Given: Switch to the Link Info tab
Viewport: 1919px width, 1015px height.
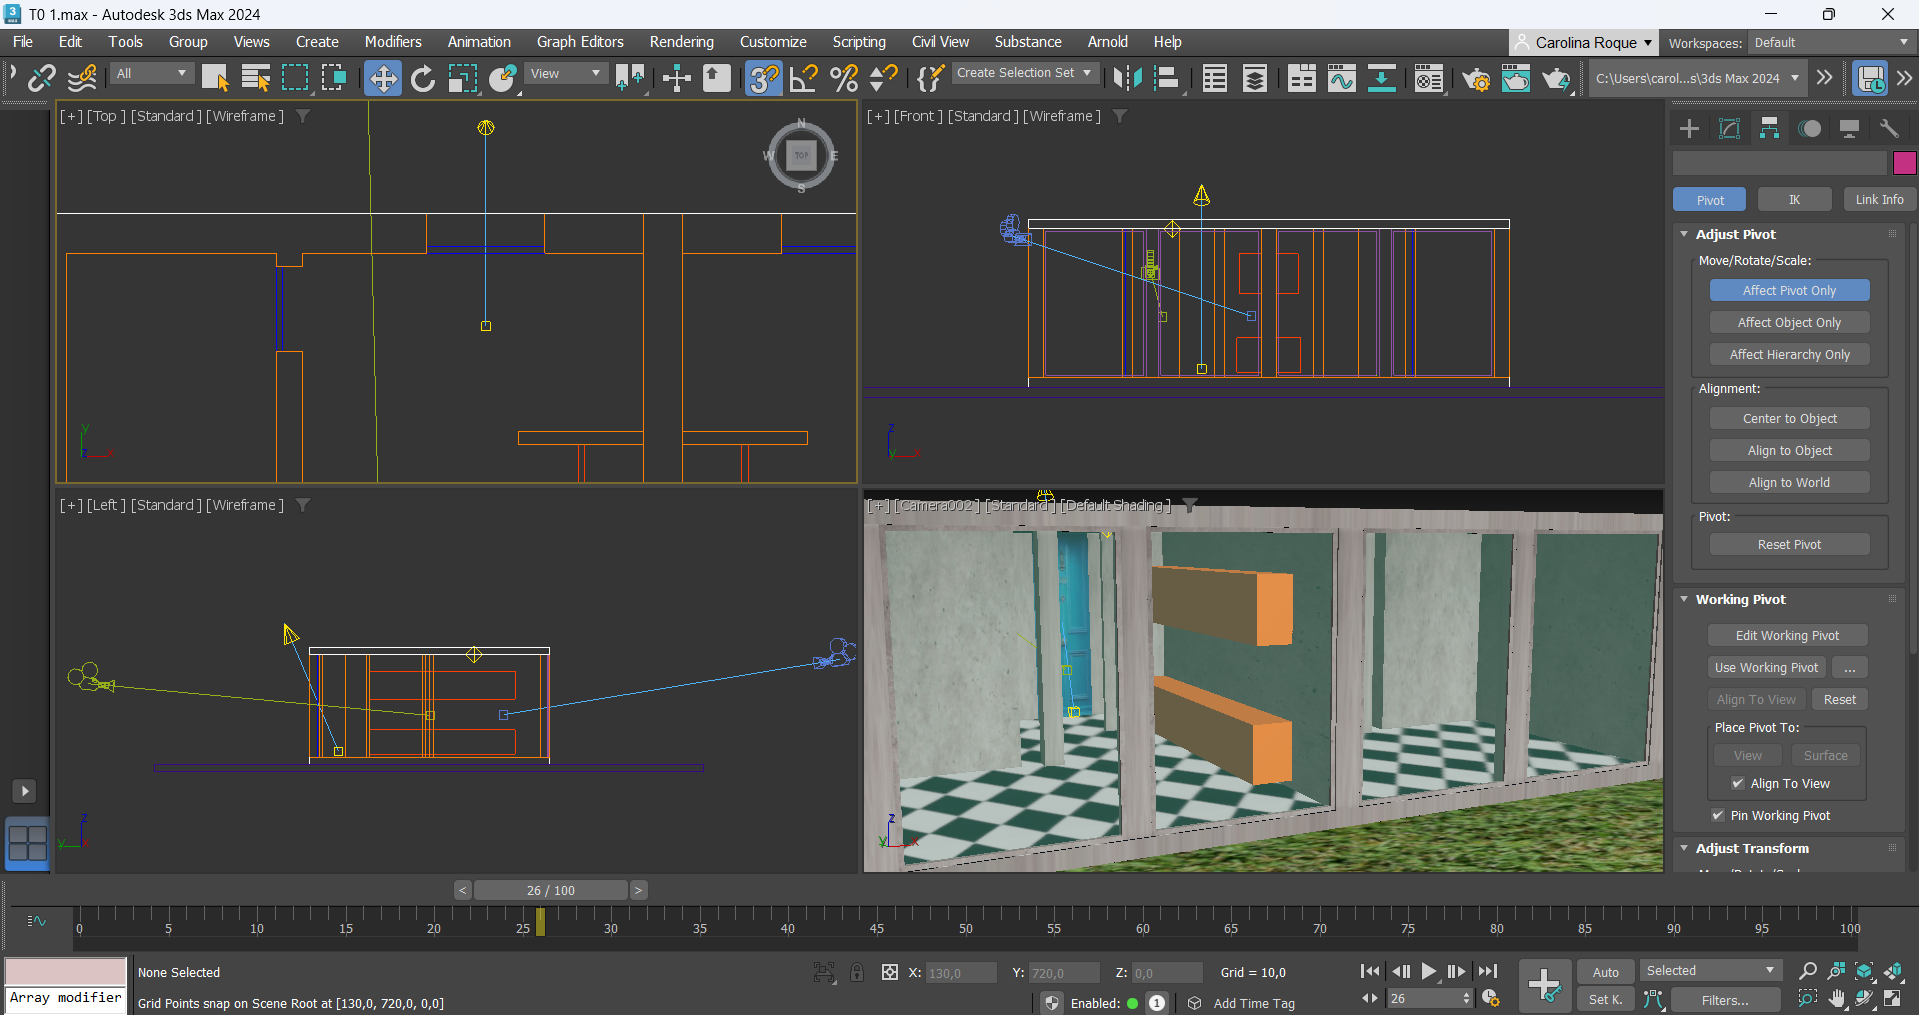Looking at the screenshot, I should coord(1879,200).
